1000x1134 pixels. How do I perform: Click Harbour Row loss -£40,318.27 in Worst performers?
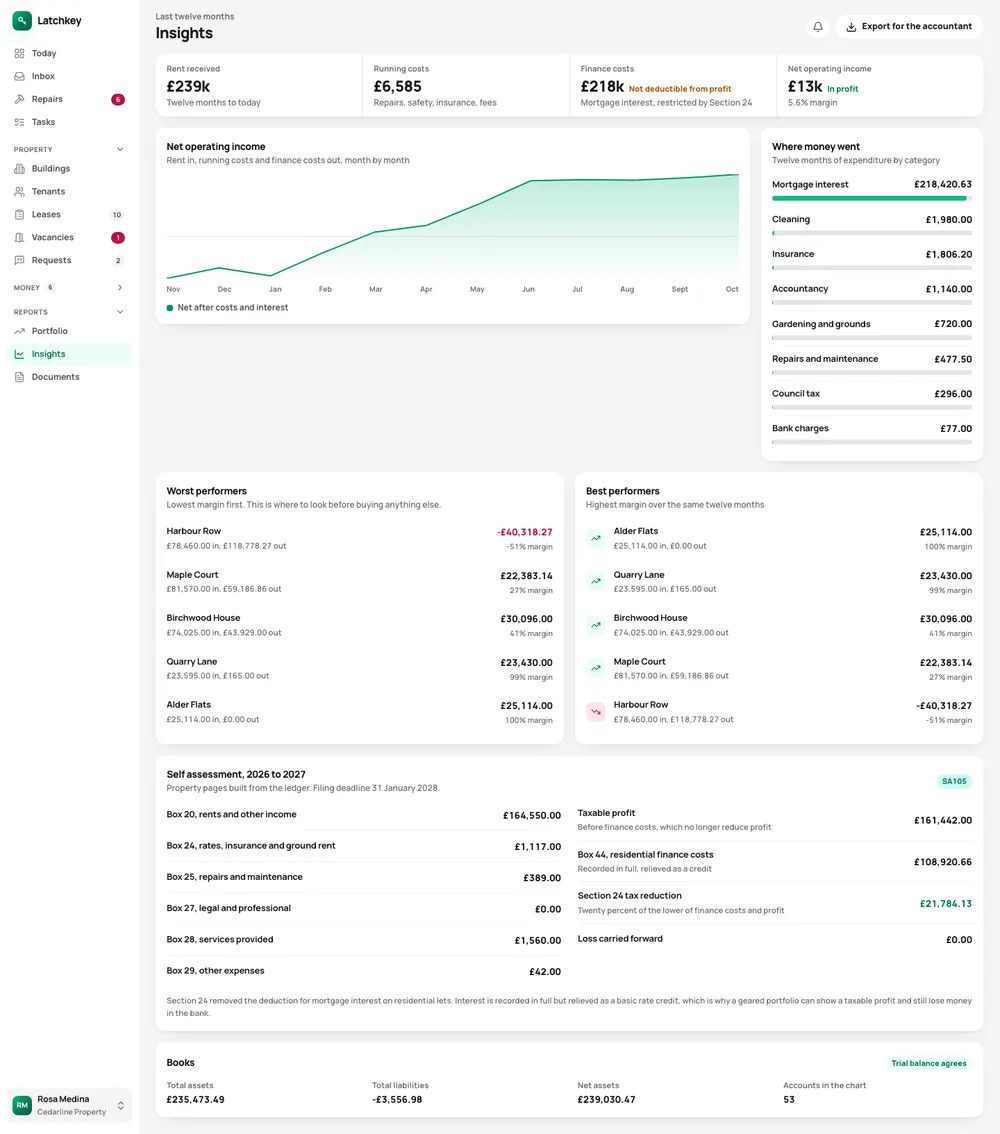524,532
